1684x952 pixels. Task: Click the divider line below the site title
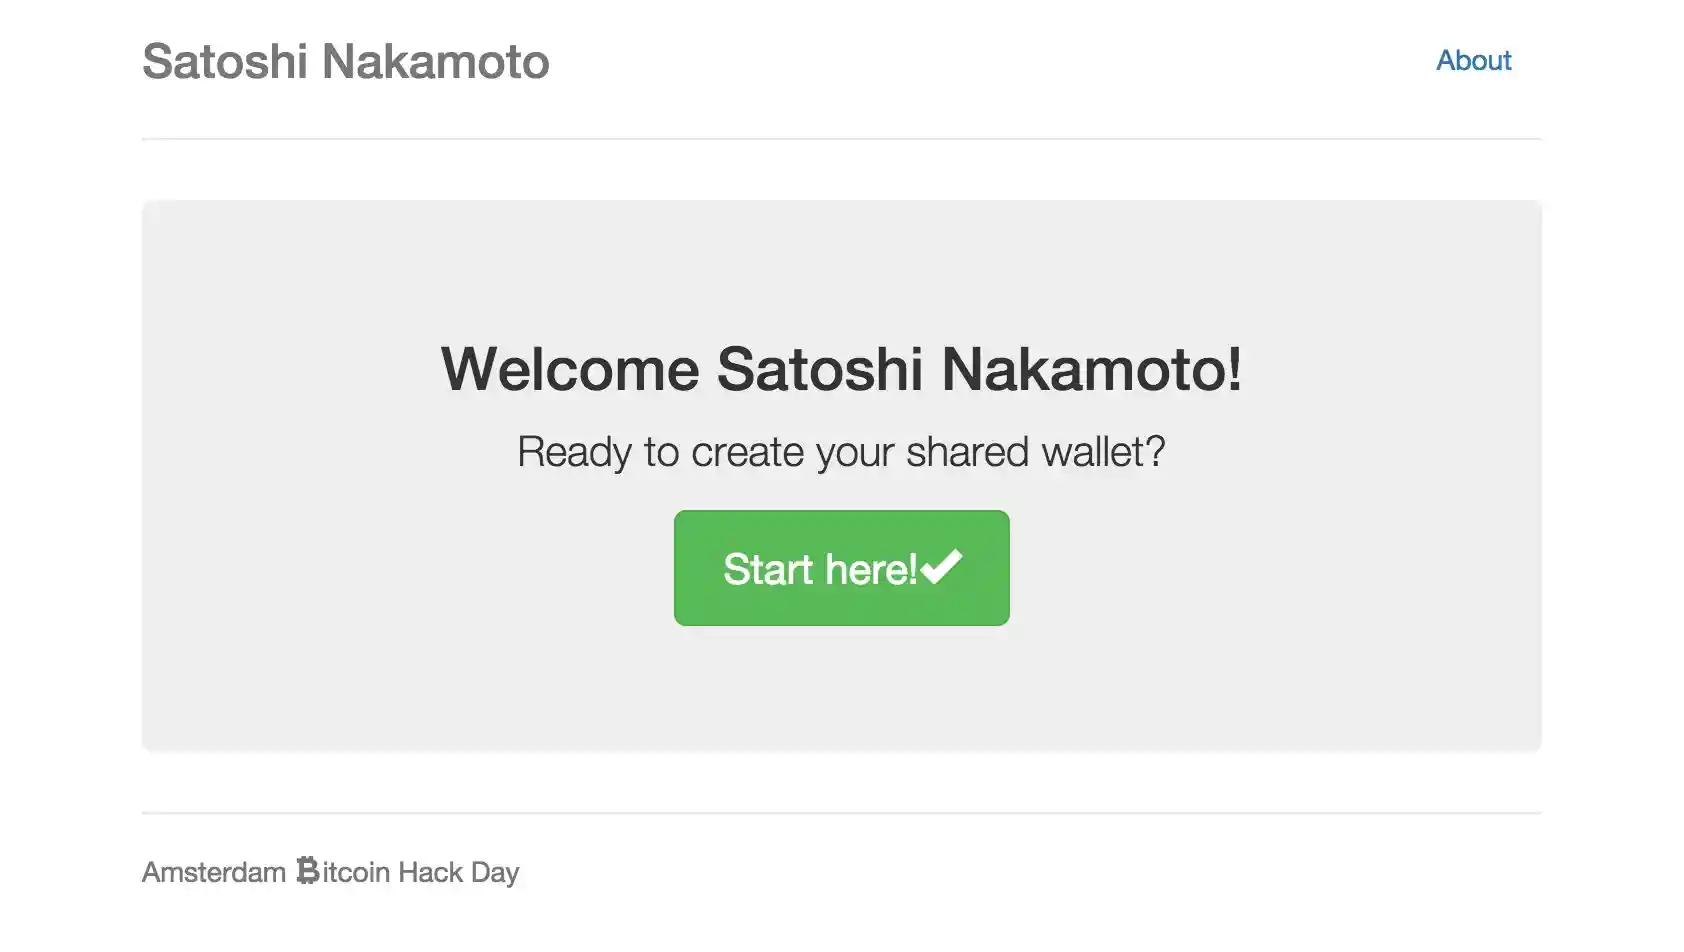[x=841, y=139]
